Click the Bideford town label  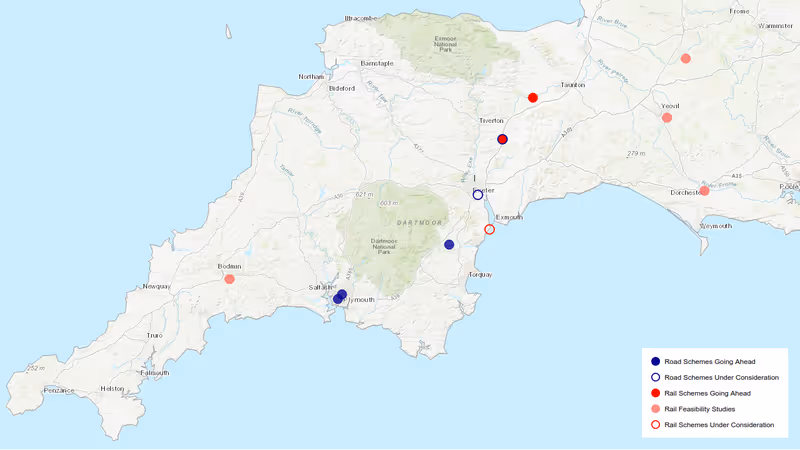[342, 89]
